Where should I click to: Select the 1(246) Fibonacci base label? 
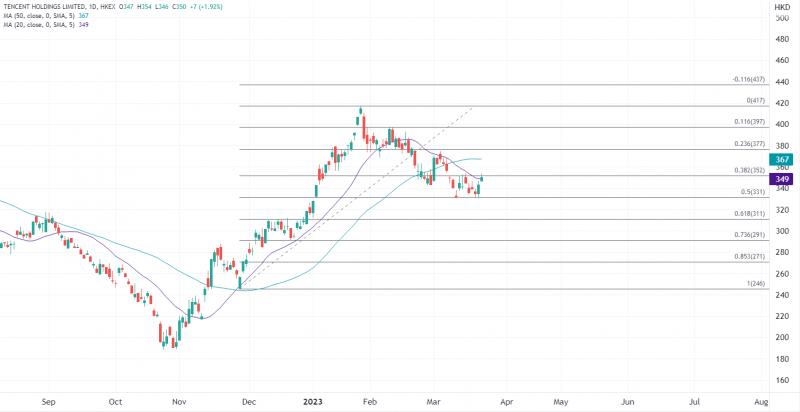pos(756,284)
